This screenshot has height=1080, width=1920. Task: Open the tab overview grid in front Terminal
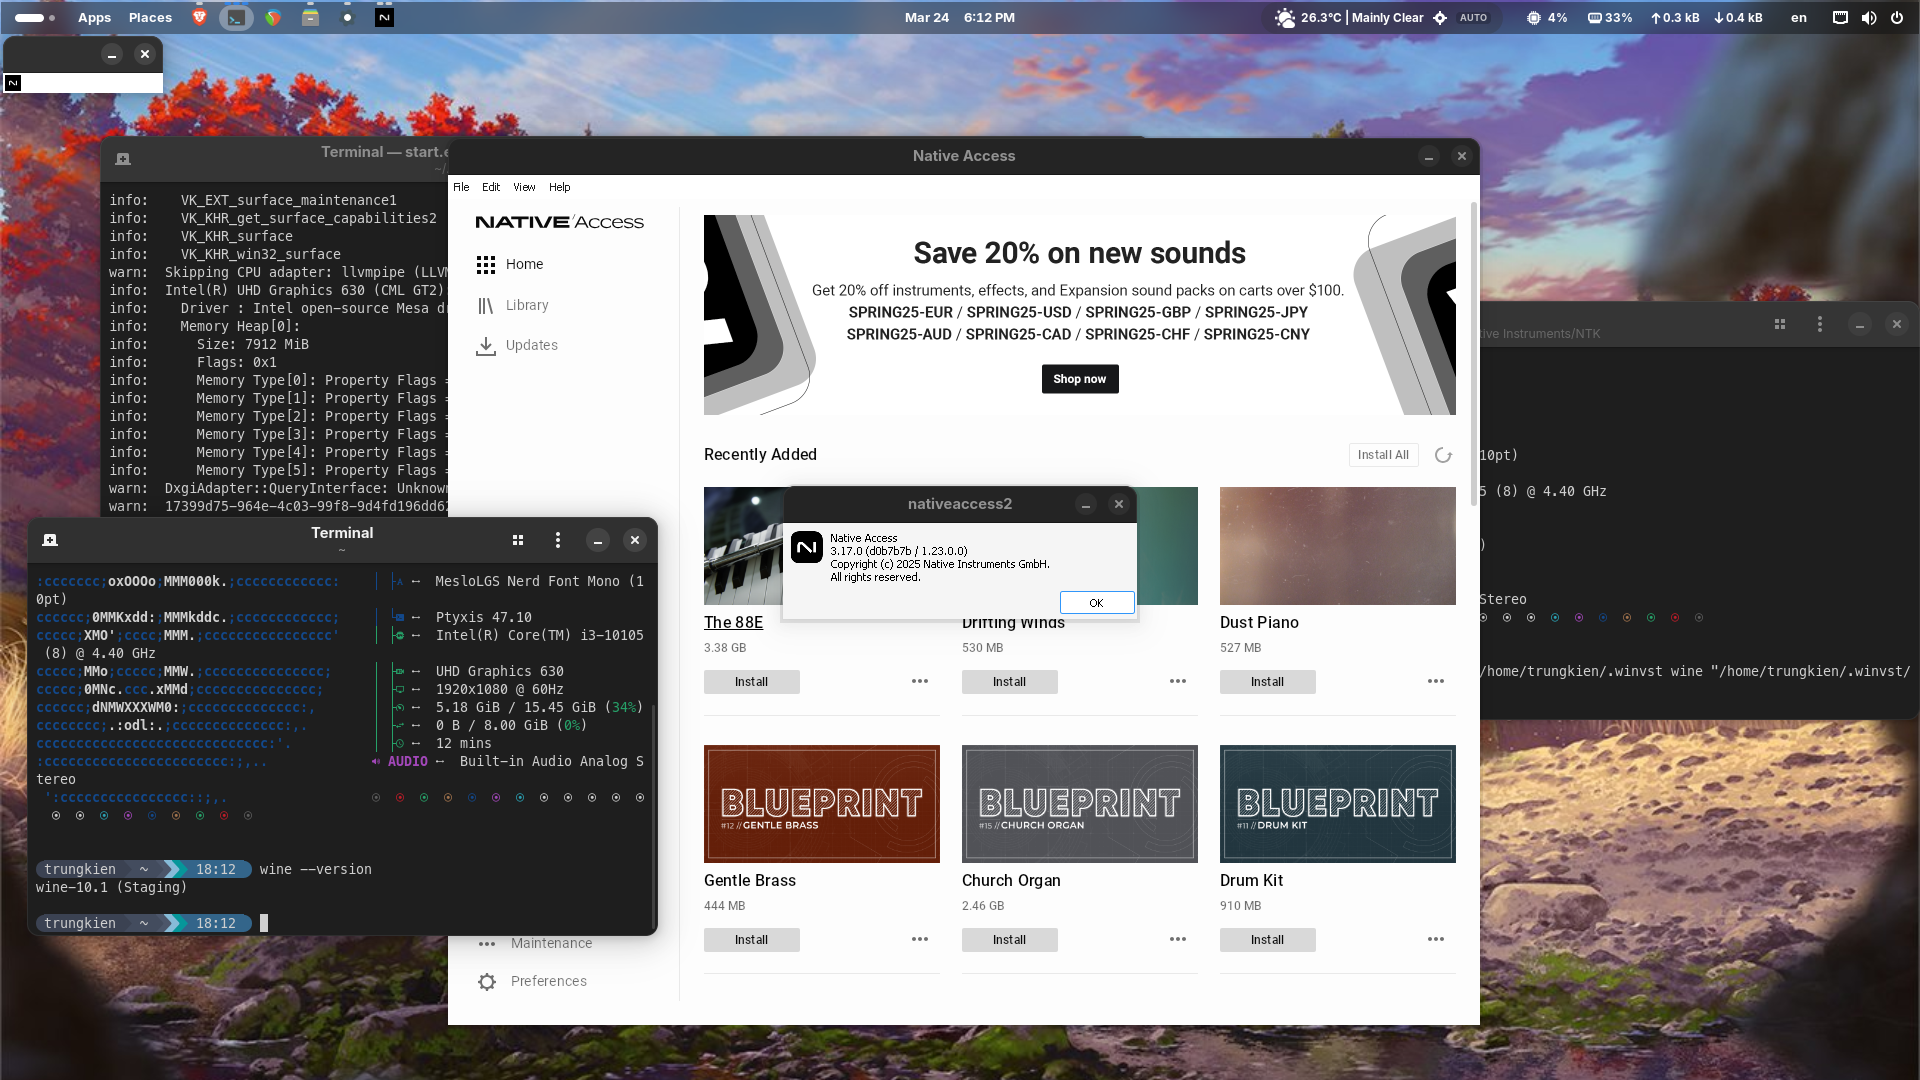tap(518, 540)
